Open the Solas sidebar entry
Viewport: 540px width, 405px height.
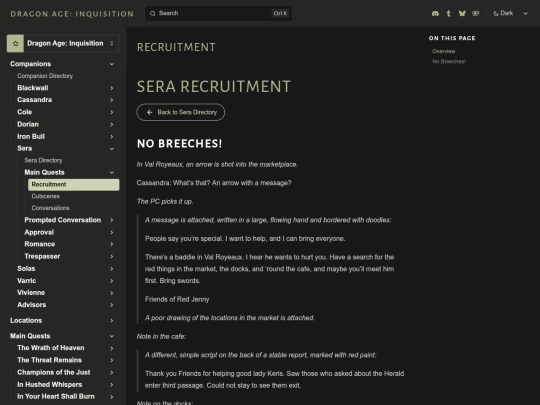[x=26, y=269]
